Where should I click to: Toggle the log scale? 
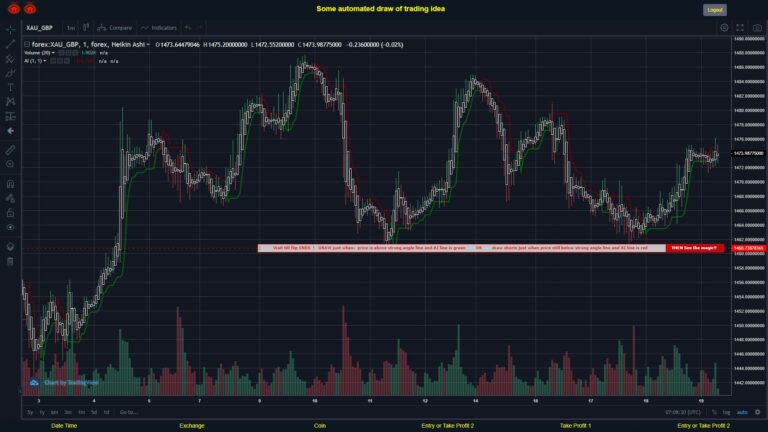(726, 412)
